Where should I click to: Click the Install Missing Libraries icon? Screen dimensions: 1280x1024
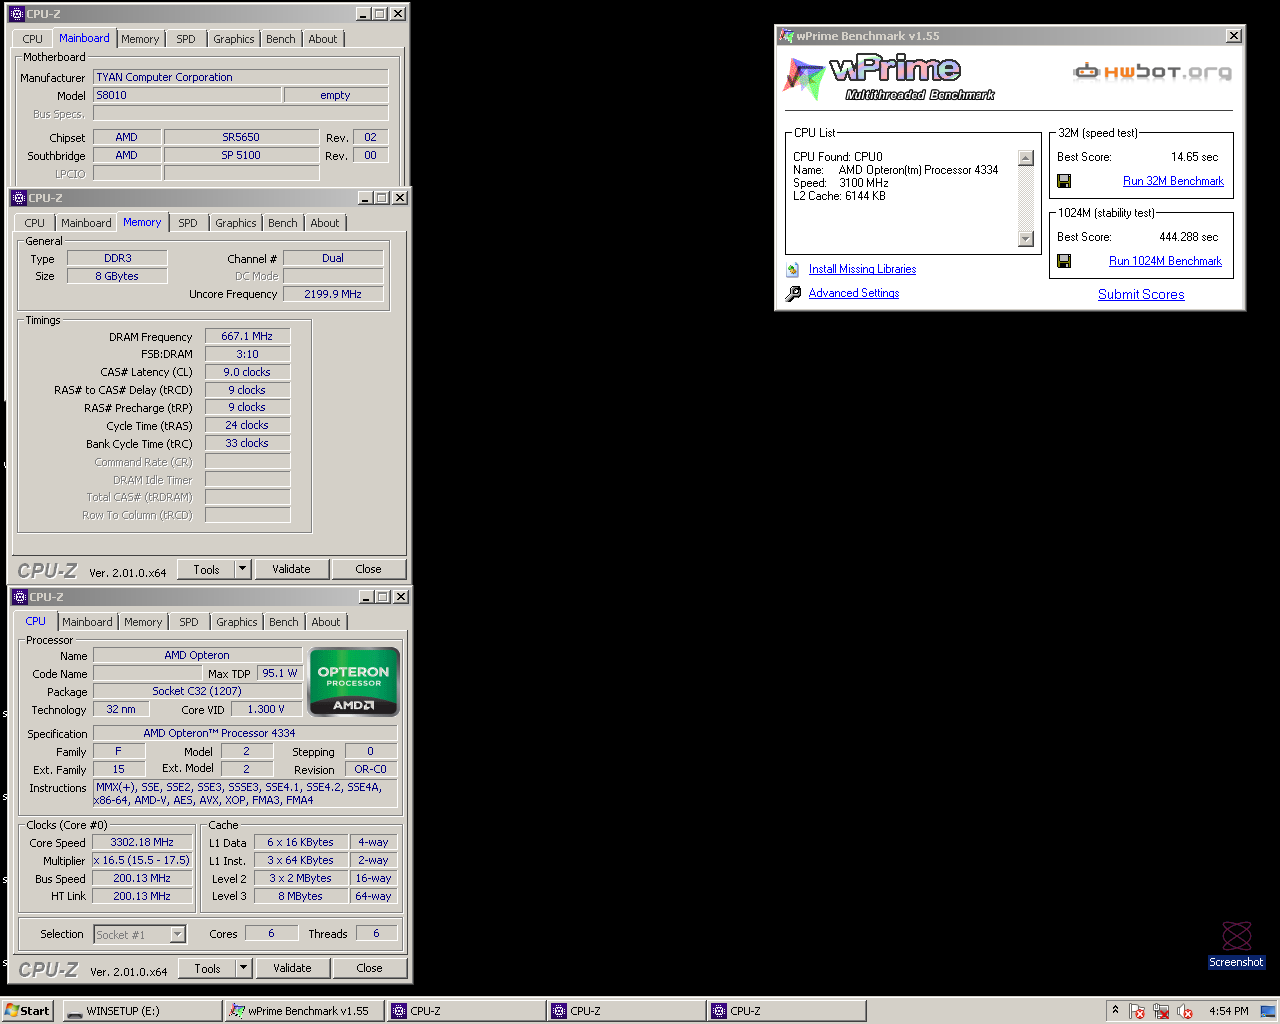pos(793,269)
